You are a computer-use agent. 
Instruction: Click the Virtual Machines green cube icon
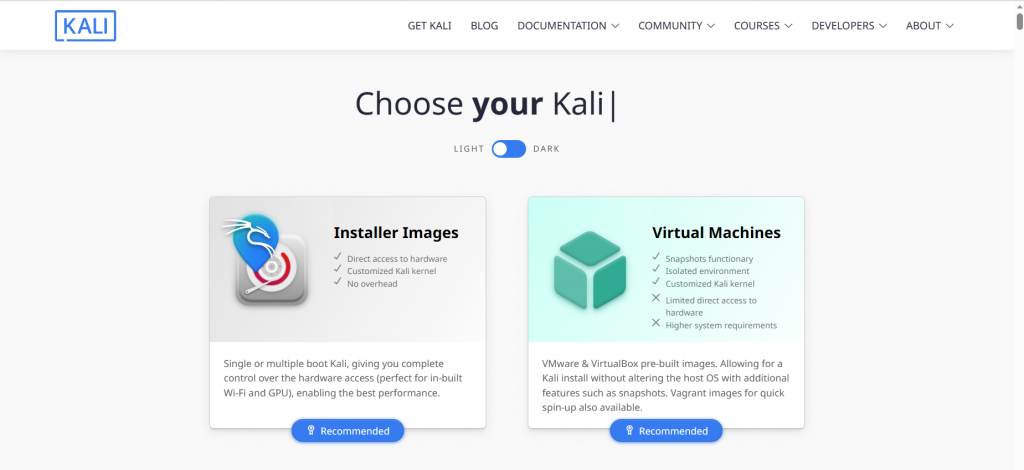coord(590,270)
